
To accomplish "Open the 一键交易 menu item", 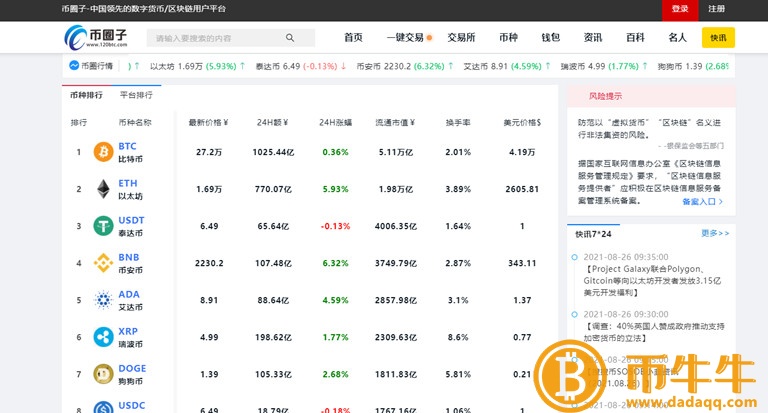I will [x=405, y=38].
